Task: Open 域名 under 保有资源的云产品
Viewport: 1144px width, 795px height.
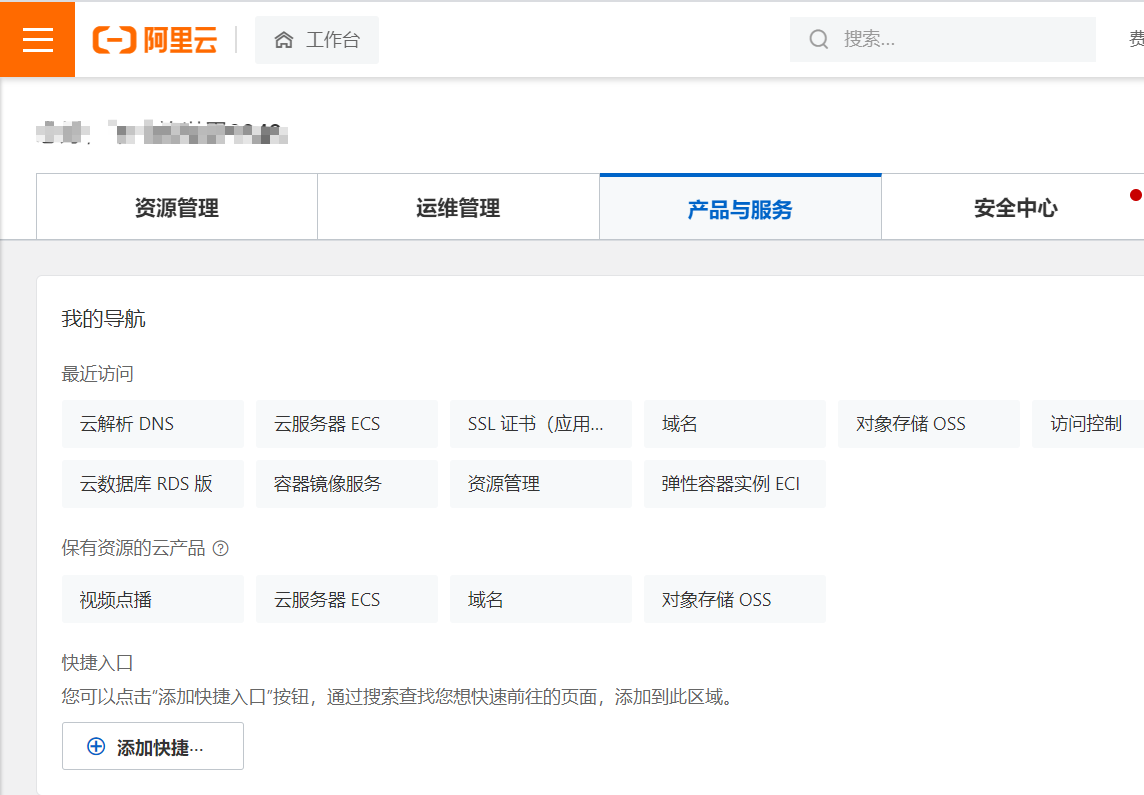Action: tap(541, 599)
